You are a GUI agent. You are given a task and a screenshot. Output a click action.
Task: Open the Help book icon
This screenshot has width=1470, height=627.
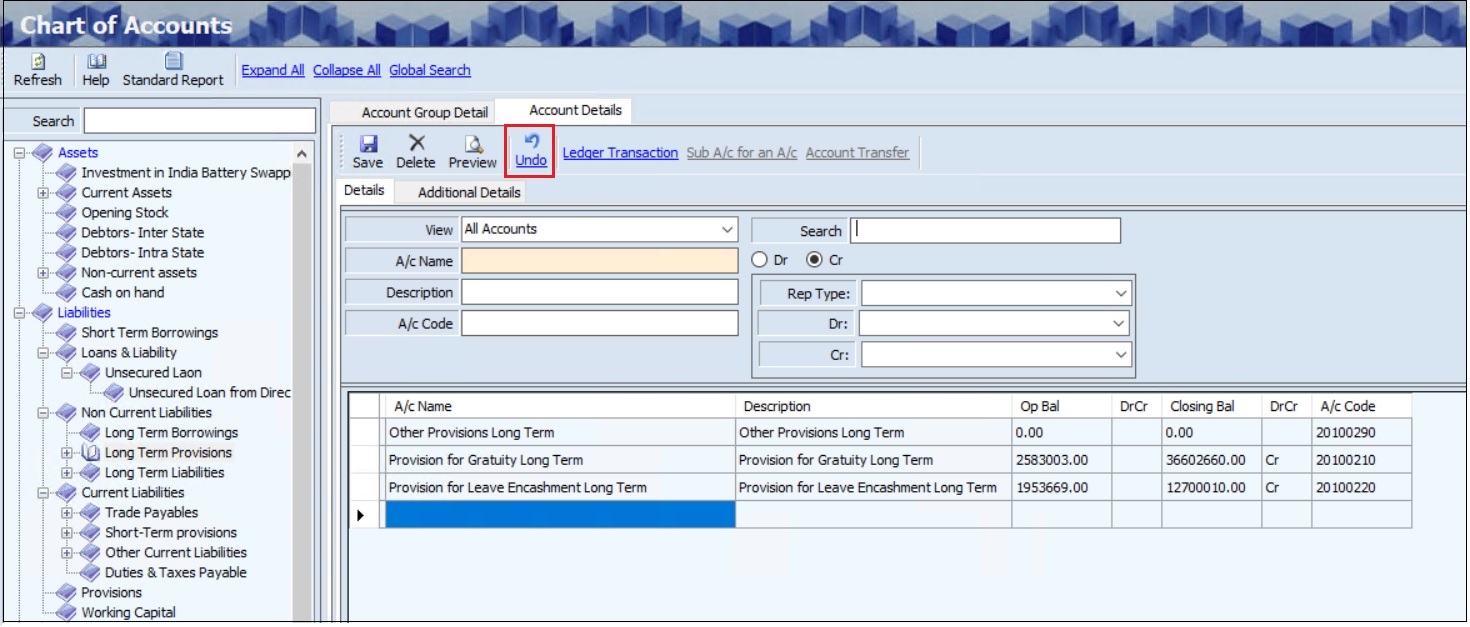(x=96, y=62)
